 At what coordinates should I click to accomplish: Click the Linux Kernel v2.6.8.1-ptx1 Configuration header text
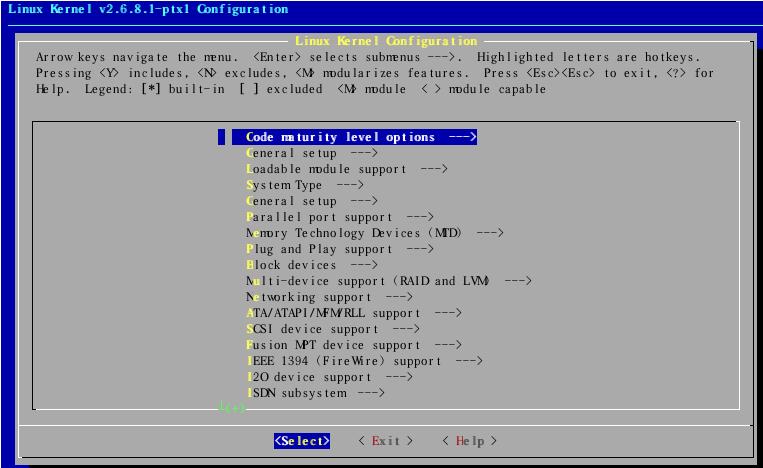tap(148, 9)
